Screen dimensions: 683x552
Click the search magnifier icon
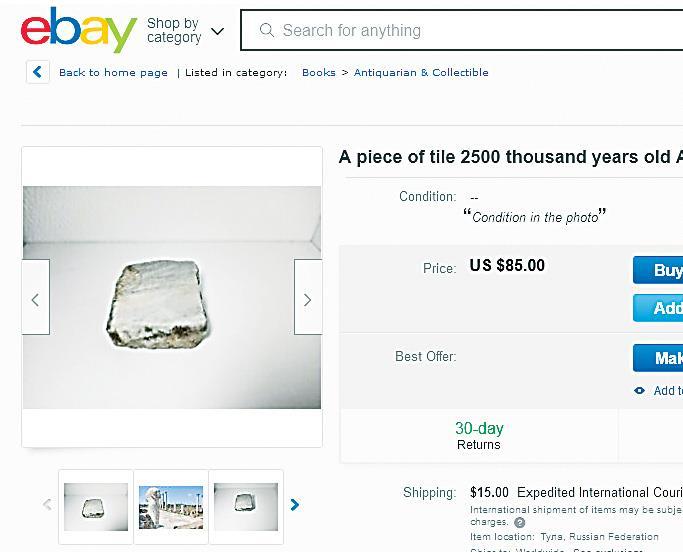pyautogui.click(x=266, y=31)
